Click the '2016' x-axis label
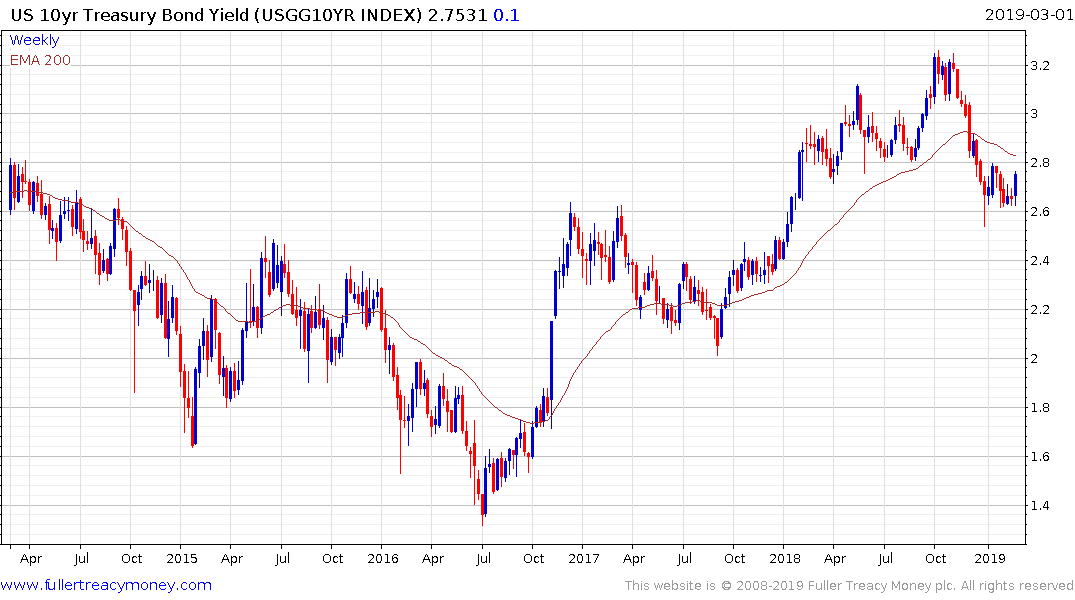 point(383,559)
